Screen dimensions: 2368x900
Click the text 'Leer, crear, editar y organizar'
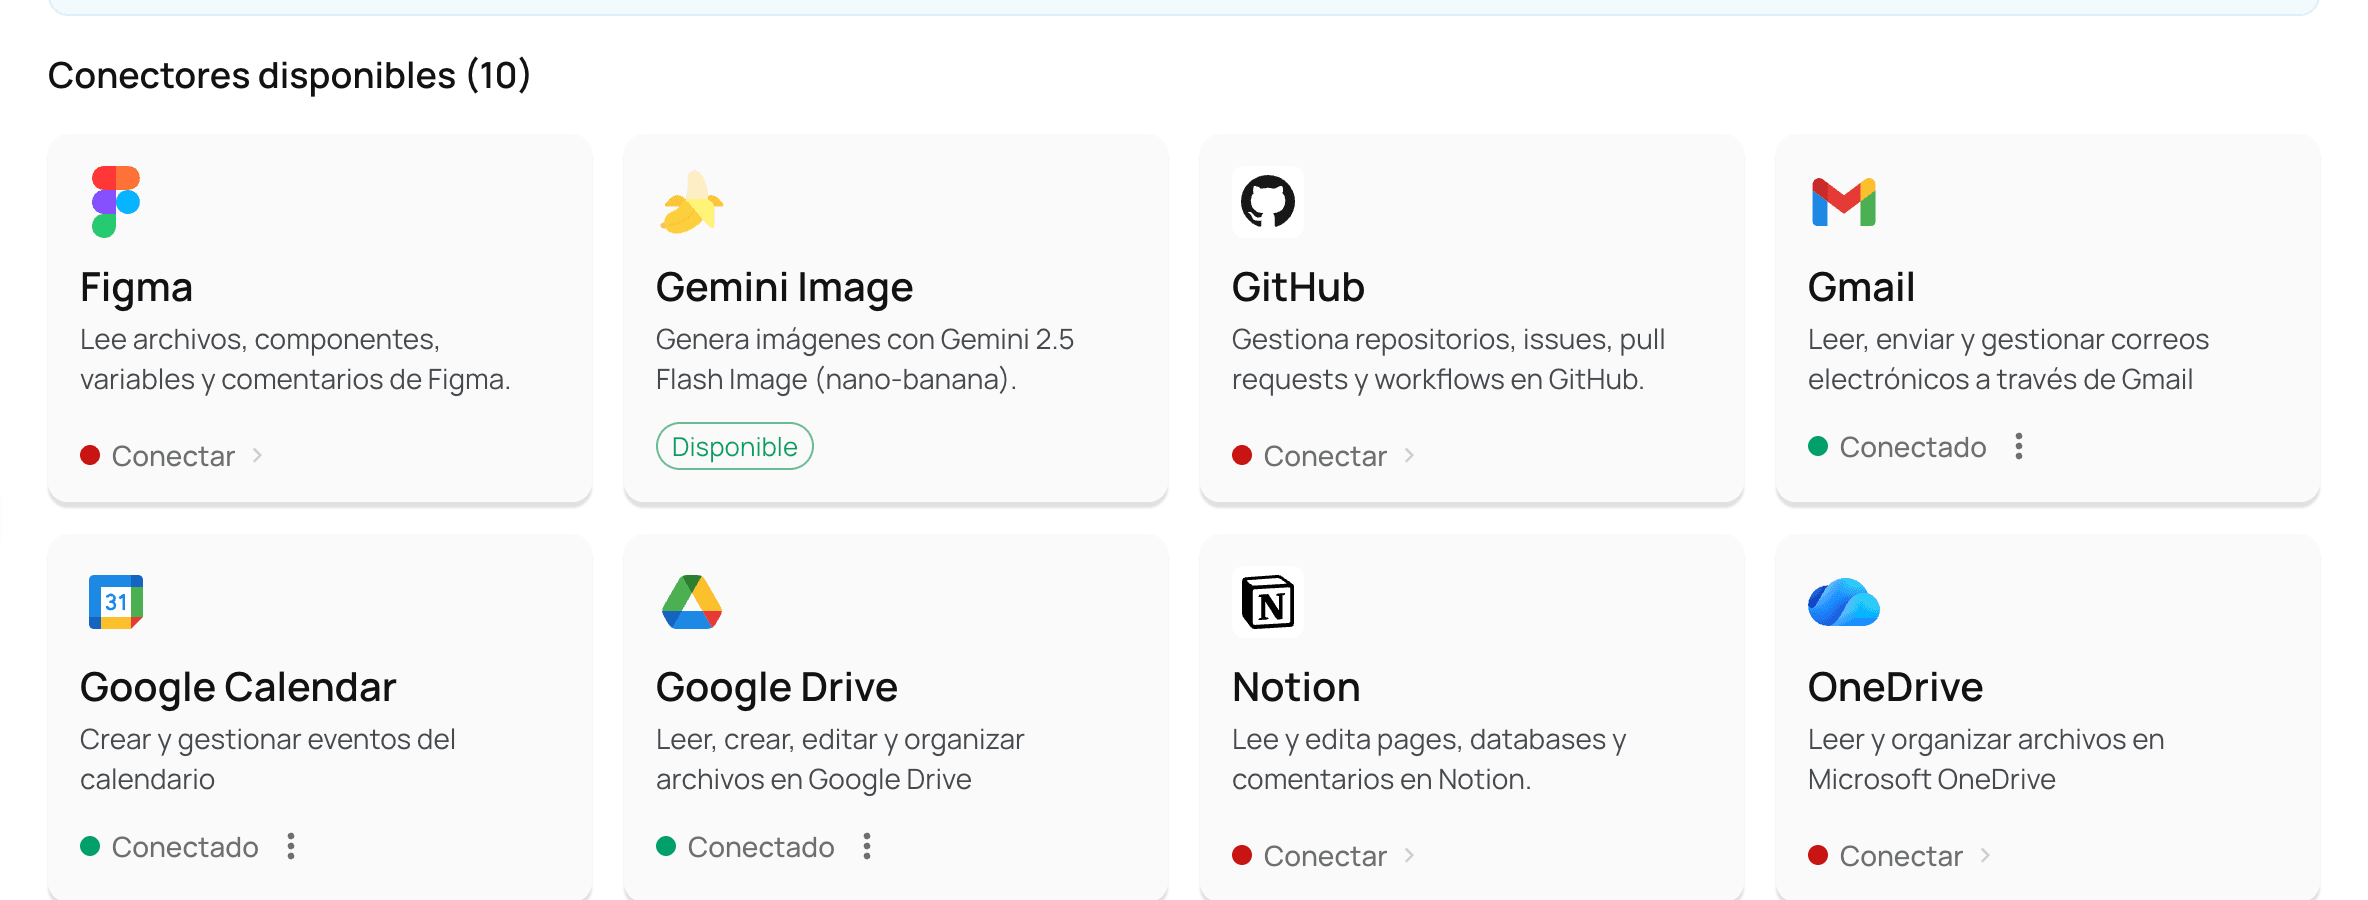(840, 740)
